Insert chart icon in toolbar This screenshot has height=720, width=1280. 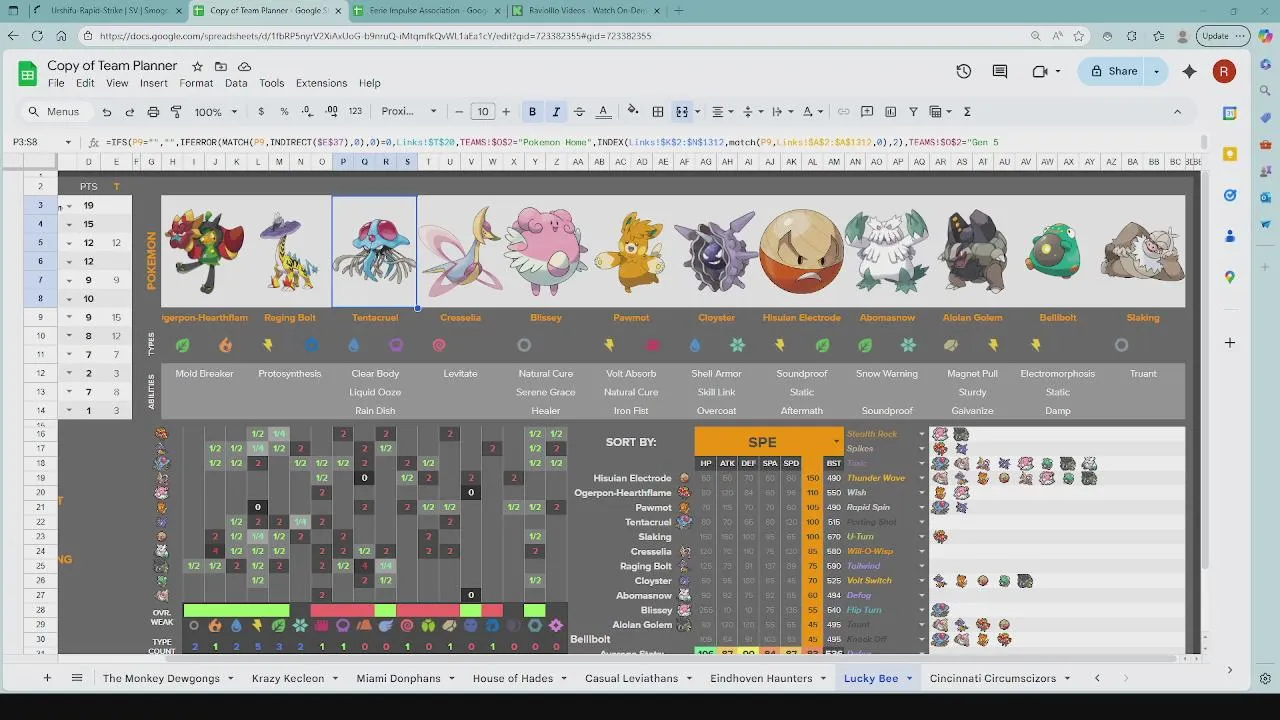(x=890, y=112)
